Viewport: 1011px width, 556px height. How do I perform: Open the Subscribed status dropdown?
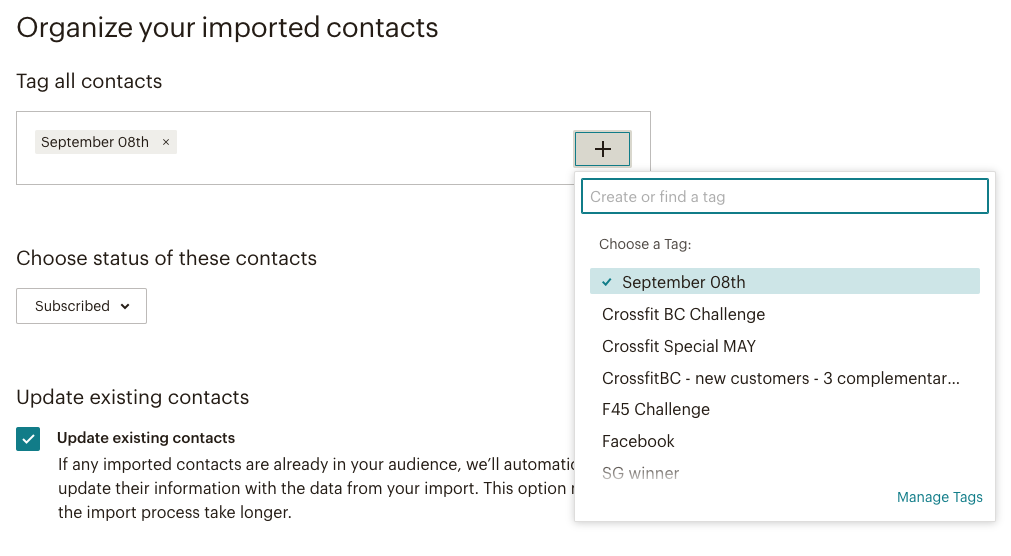pos(81,306)
